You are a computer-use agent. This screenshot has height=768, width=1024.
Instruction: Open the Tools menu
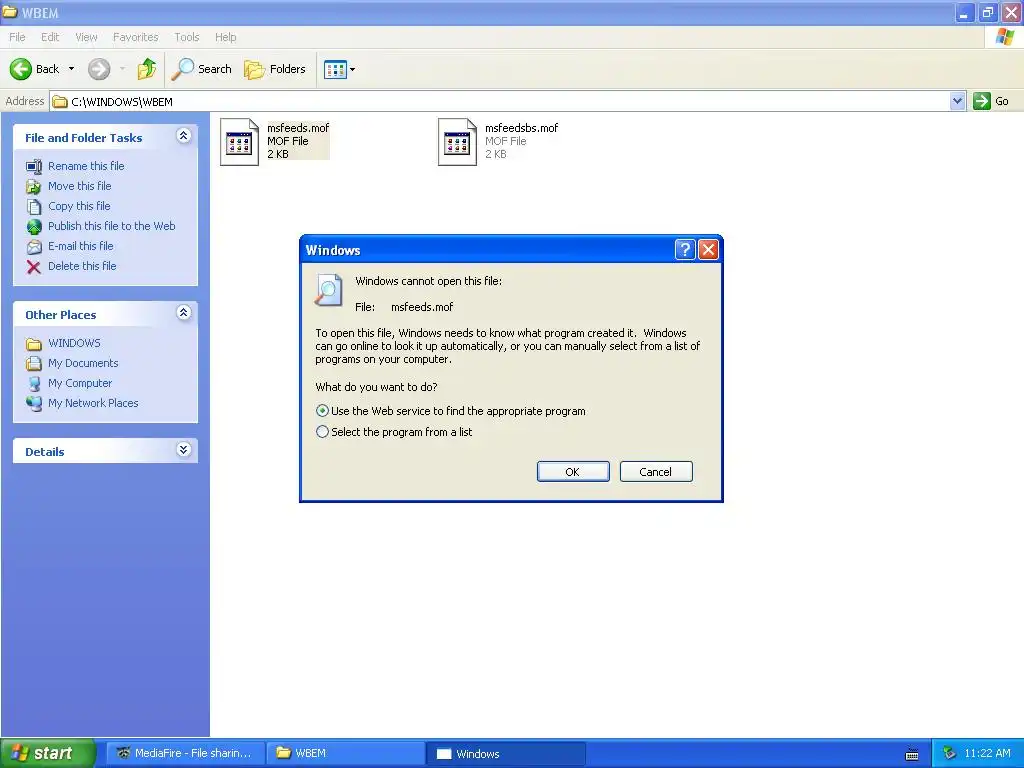coord(186,37)
